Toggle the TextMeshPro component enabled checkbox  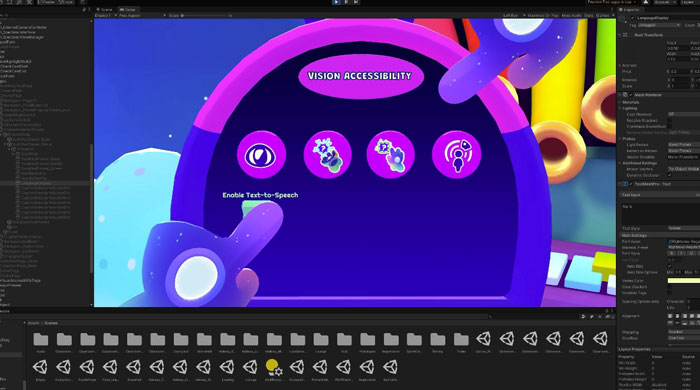(631, 184)
